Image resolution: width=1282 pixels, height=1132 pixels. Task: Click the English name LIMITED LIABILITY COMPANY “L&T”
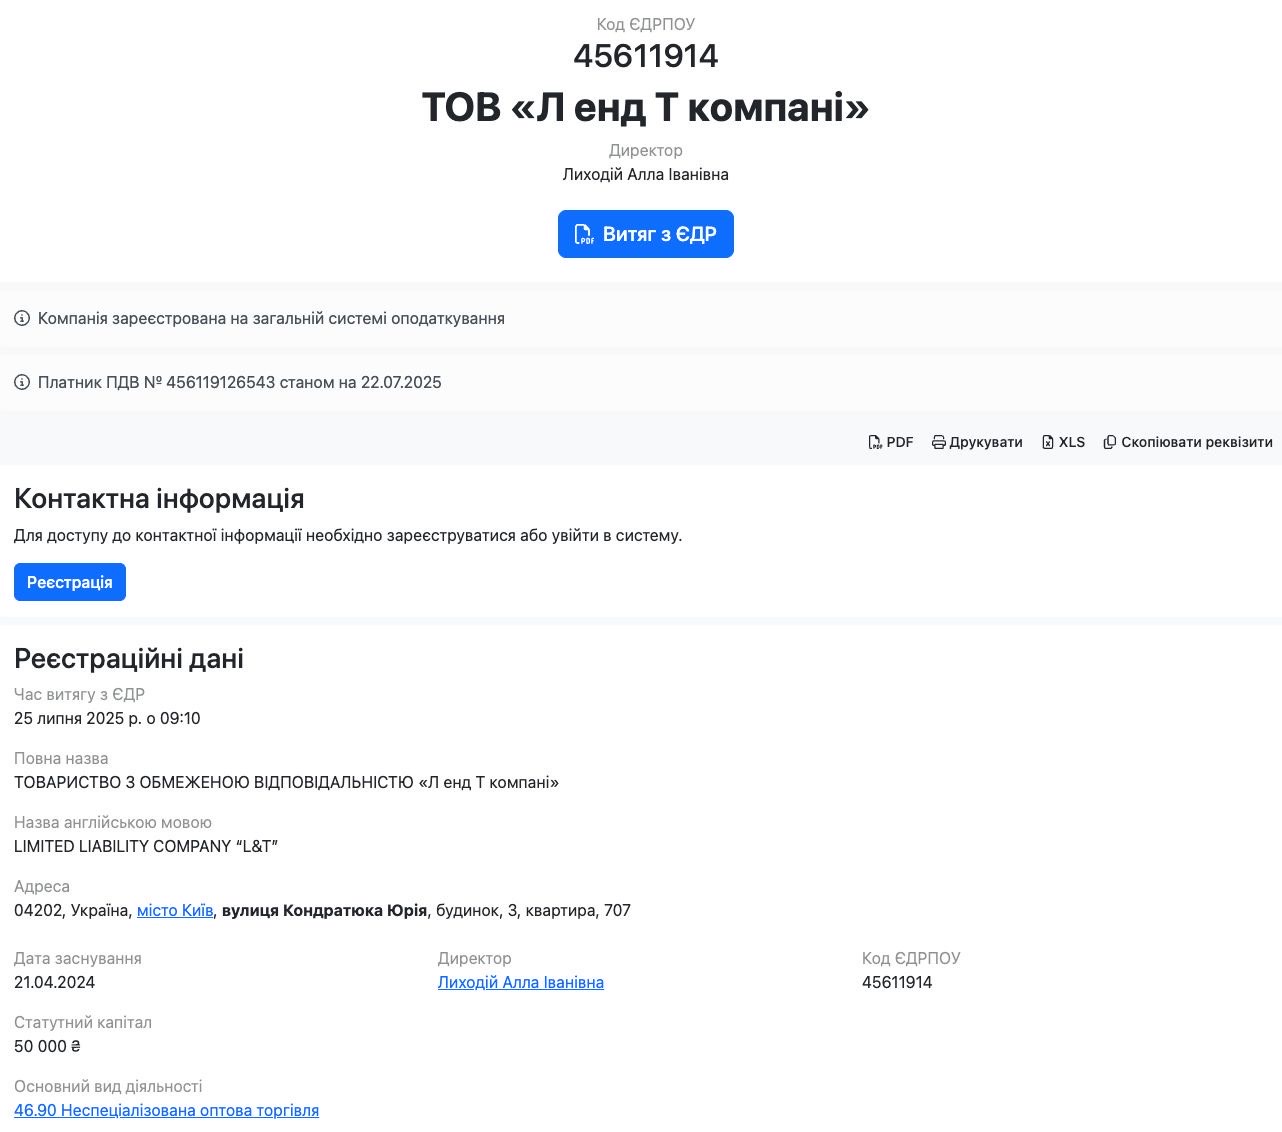pyautogui.click(x=146, y=846)
